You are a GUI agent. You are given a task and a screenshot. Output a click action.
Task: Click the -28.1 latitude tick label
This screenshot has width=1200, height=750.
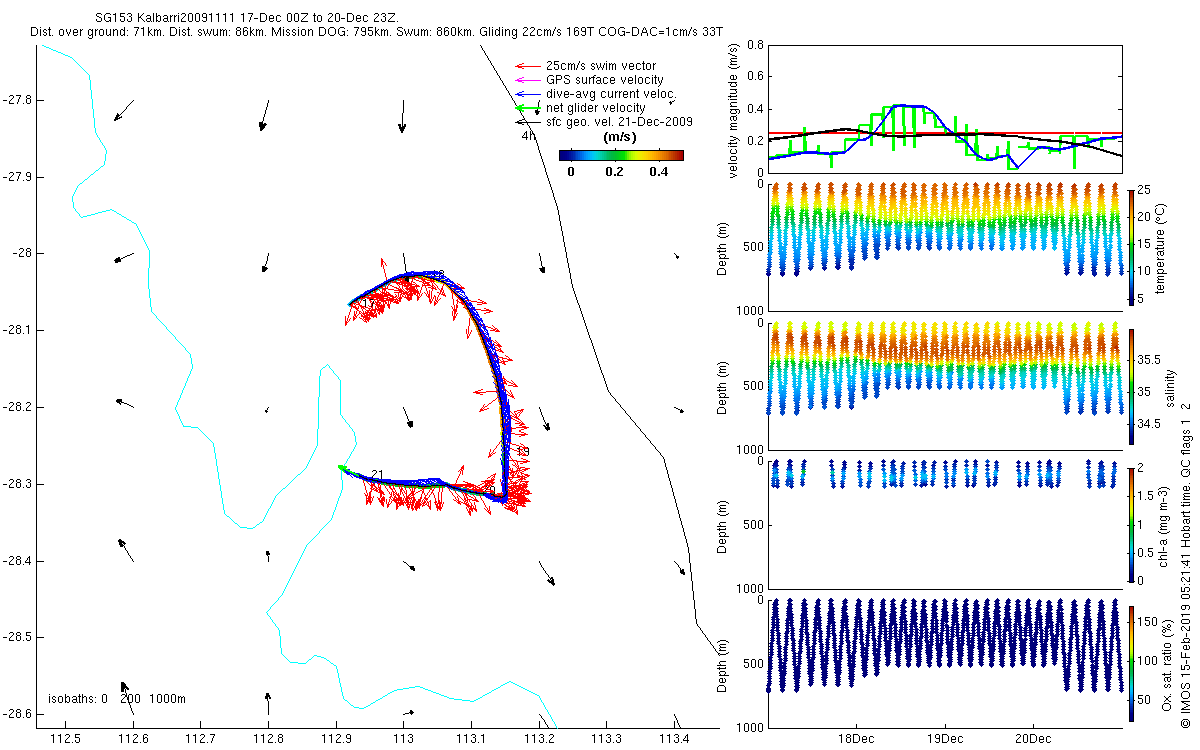coord(17,330)
